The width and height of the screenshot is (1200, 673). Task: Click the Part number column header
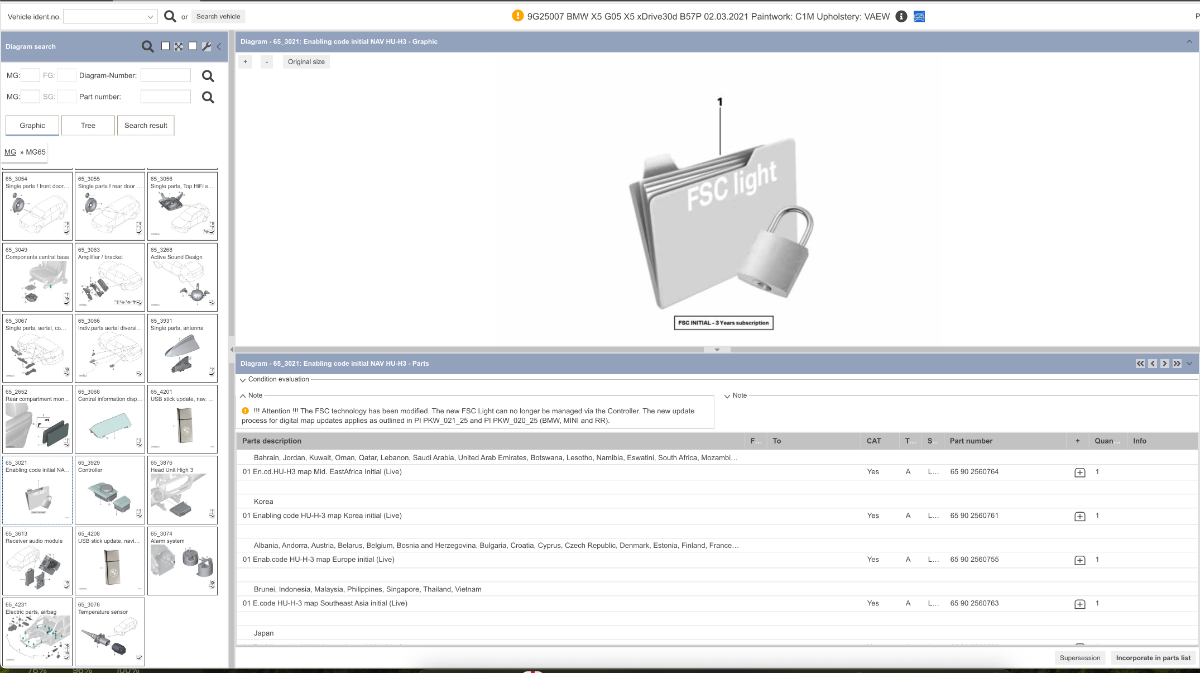pyautogui.click(x=971, y=441)
